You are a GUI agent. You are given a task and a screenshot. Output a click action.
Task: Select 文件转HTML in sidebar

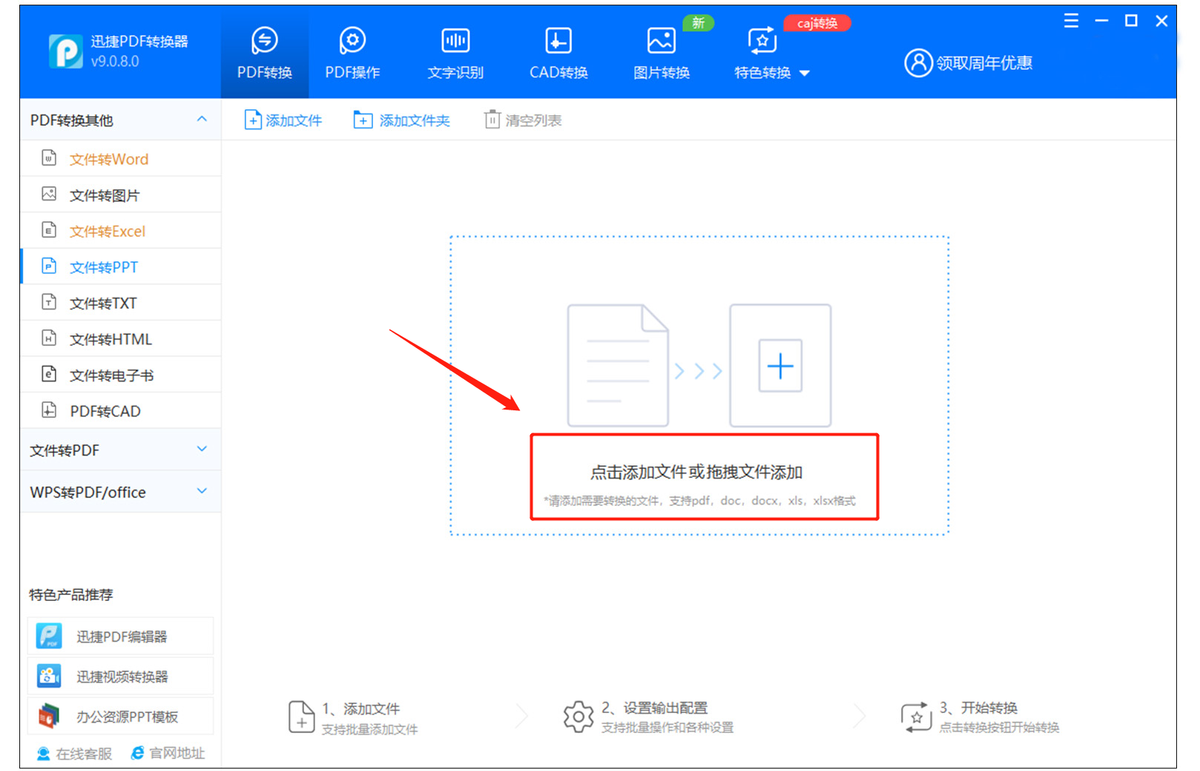pos(120,339)
